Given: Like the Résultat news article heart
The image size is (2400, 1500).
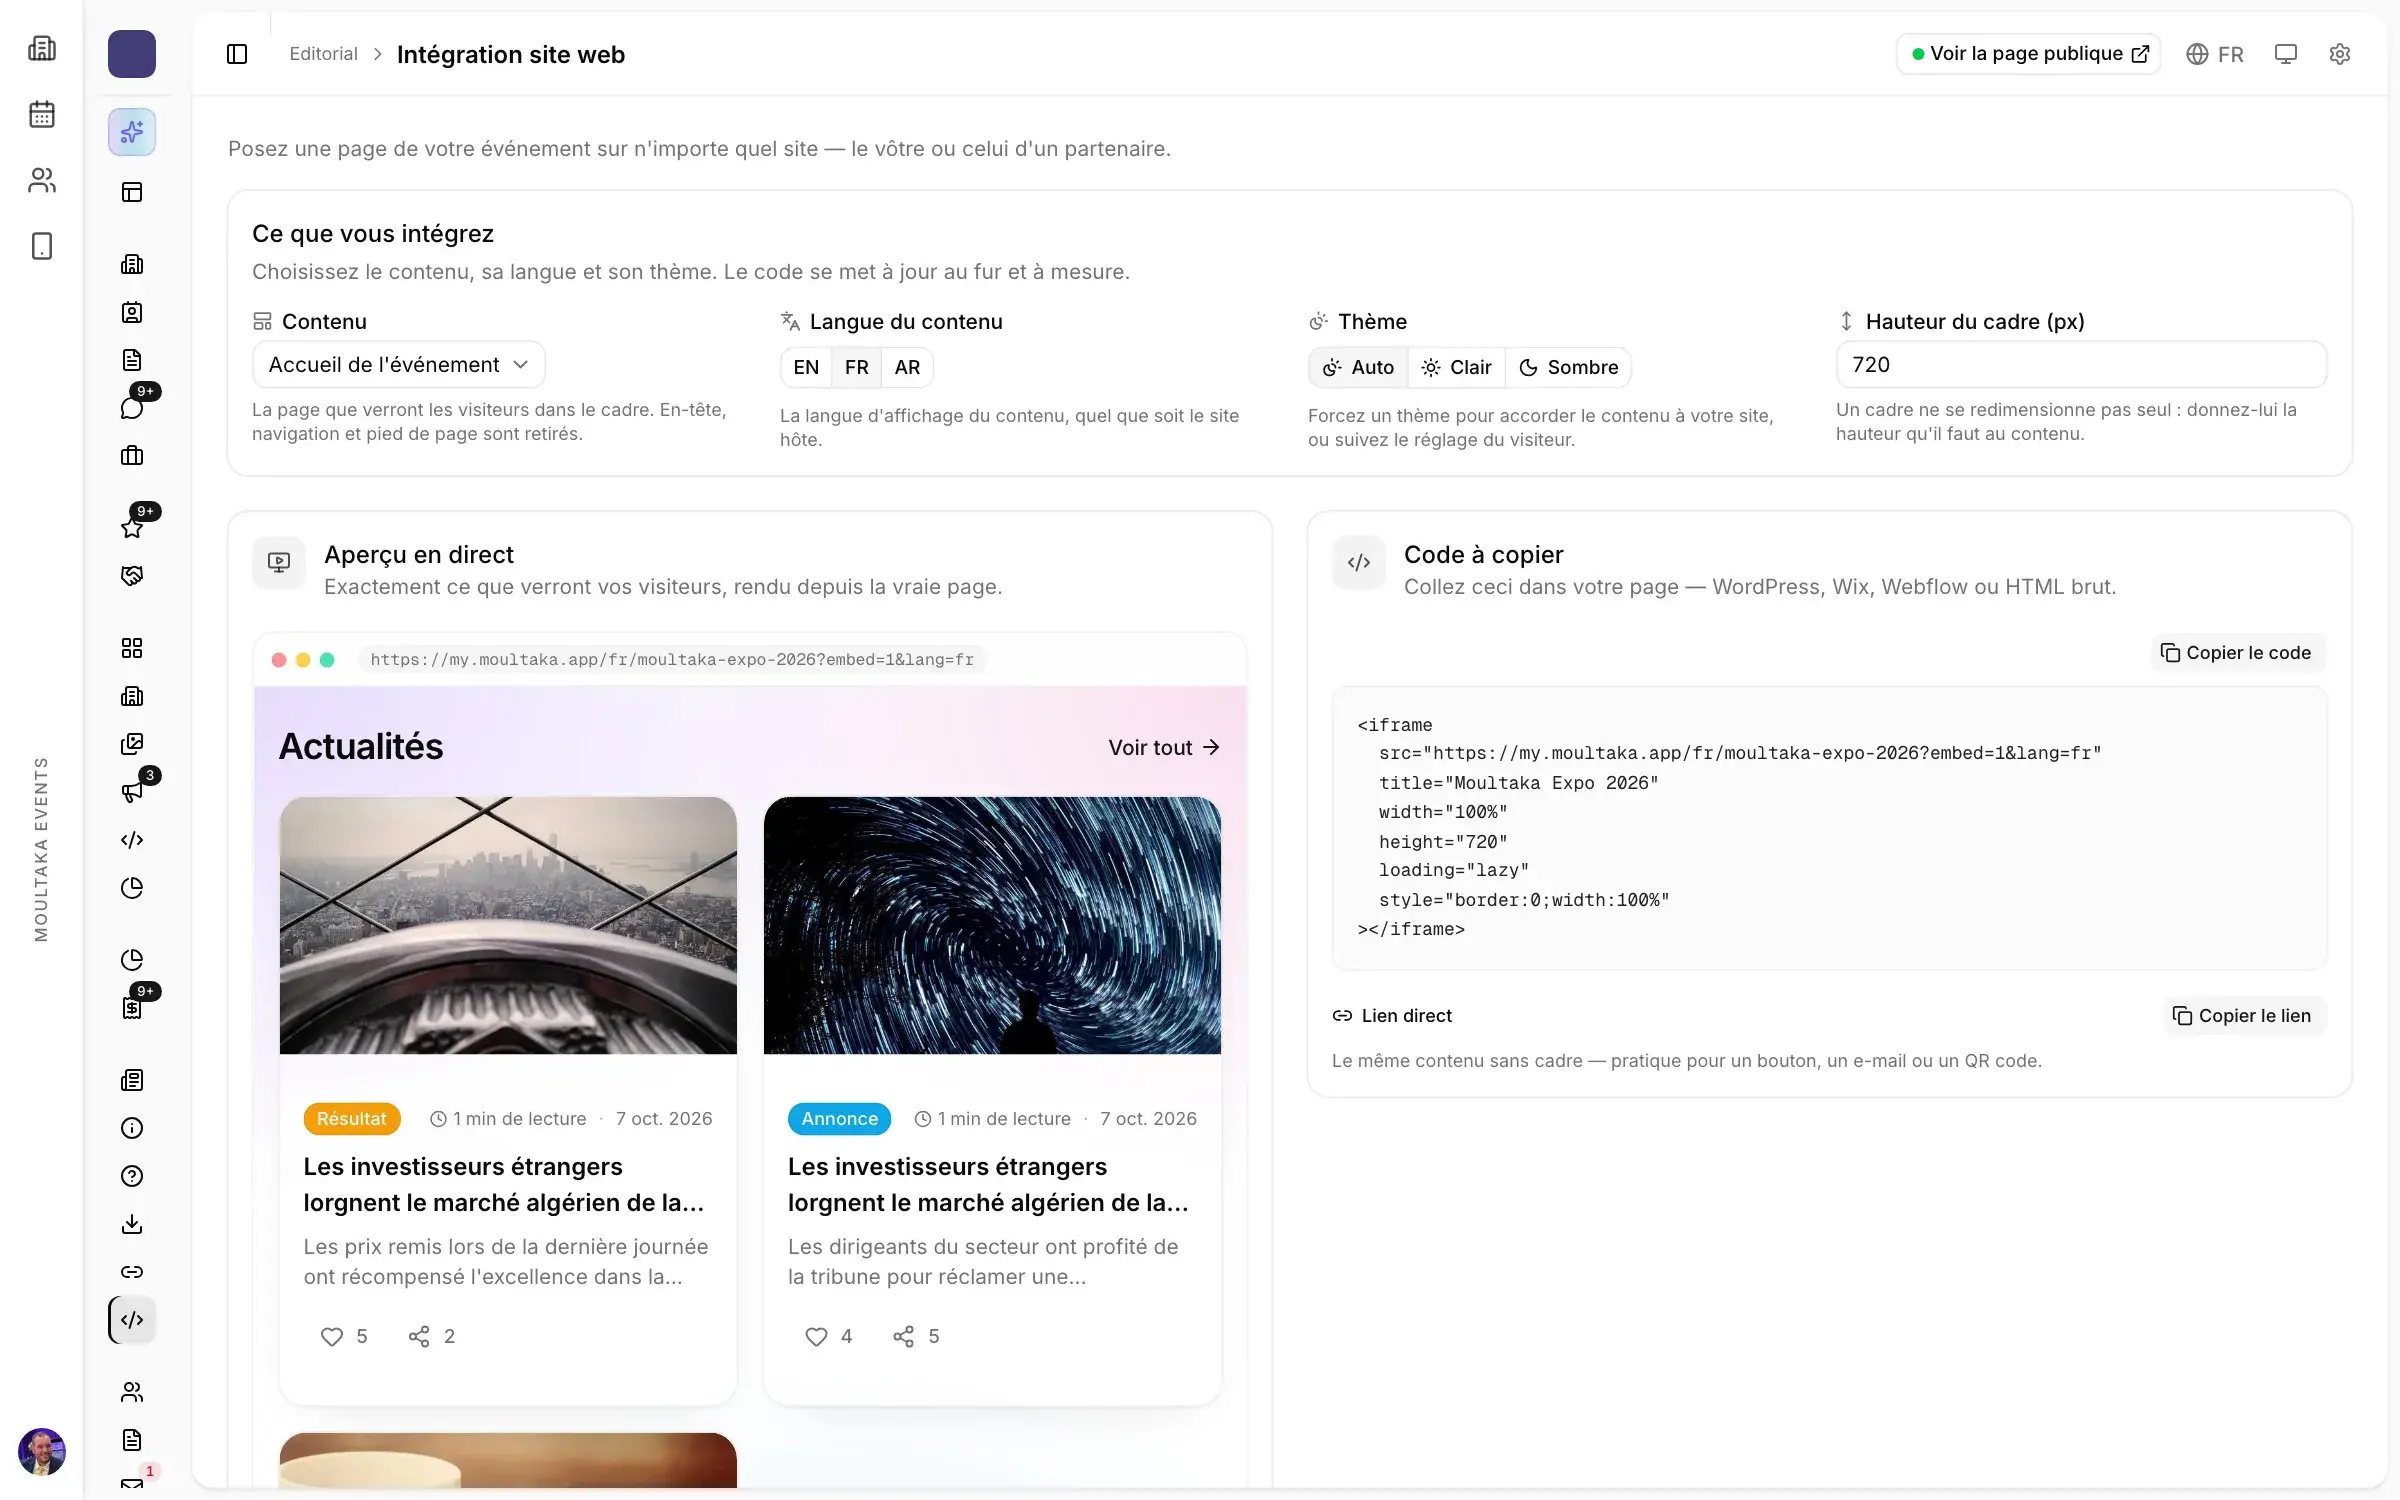Looking at the screenshot, I should (x=331, y=1337).
